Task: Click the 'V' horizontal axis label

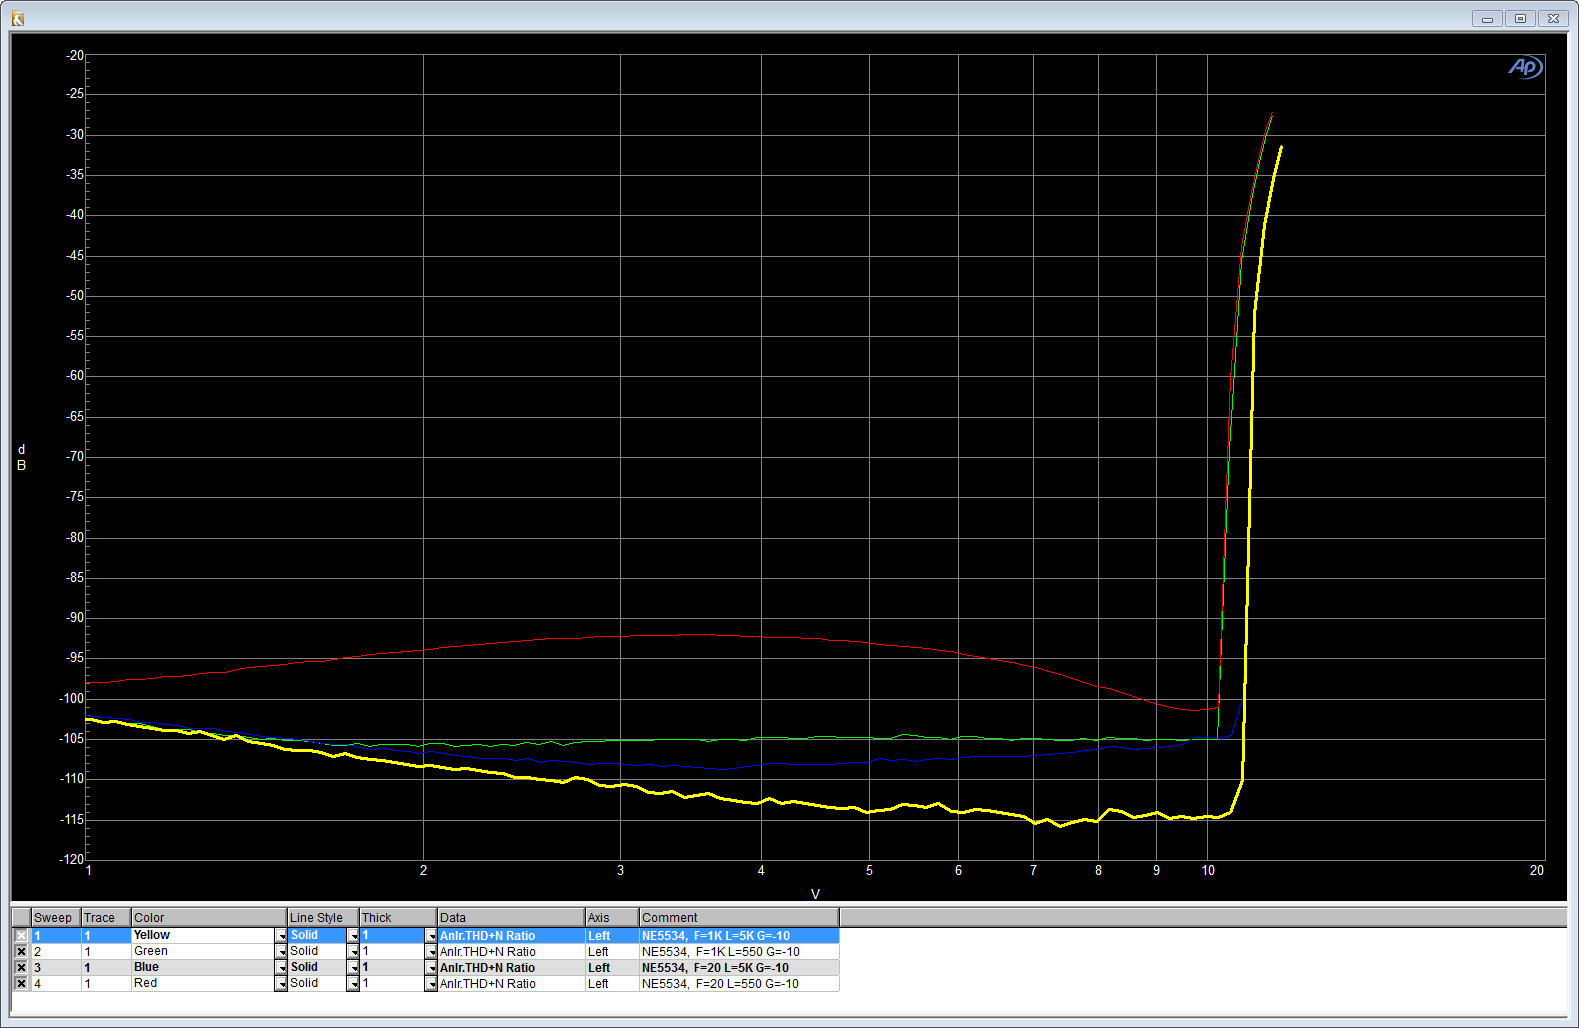Action: 815,894
